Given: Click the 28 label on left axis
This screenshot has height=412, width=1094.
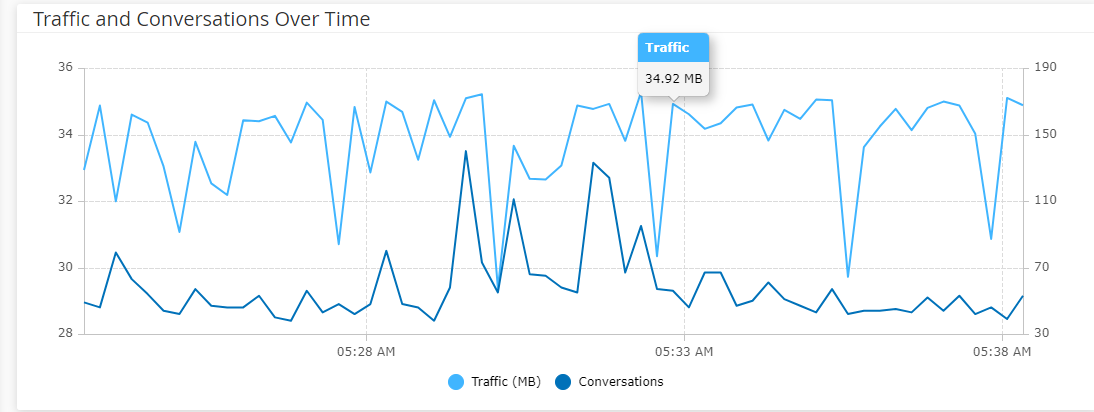Looking at the screenshot, I should (x=66, y=334).
